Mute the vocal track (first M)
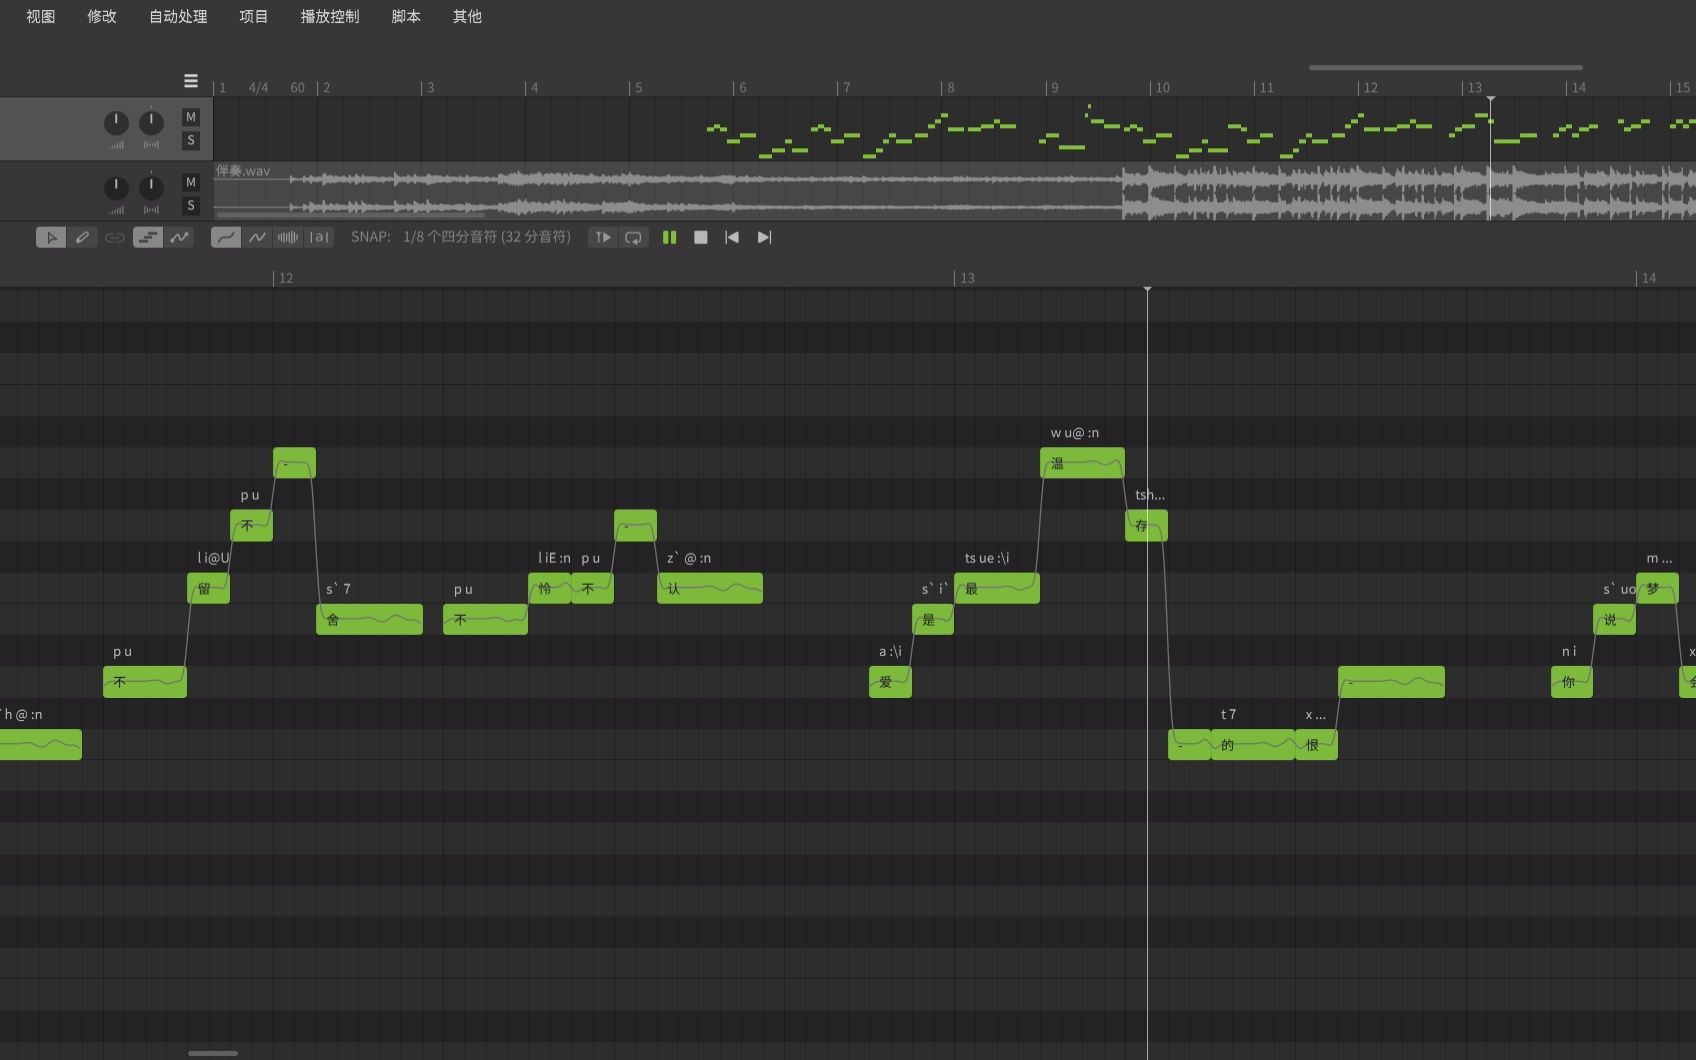This screenshot has height=1060, width=1696. point(191,117)
